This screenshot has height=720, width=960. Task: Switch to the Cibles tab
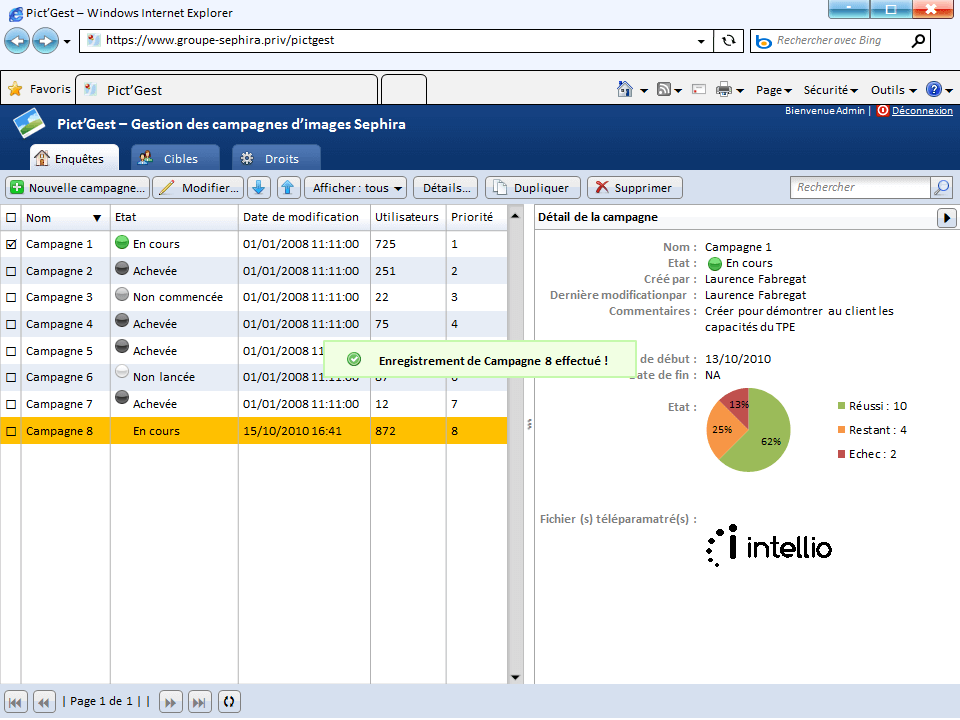(x=175, y=158)
